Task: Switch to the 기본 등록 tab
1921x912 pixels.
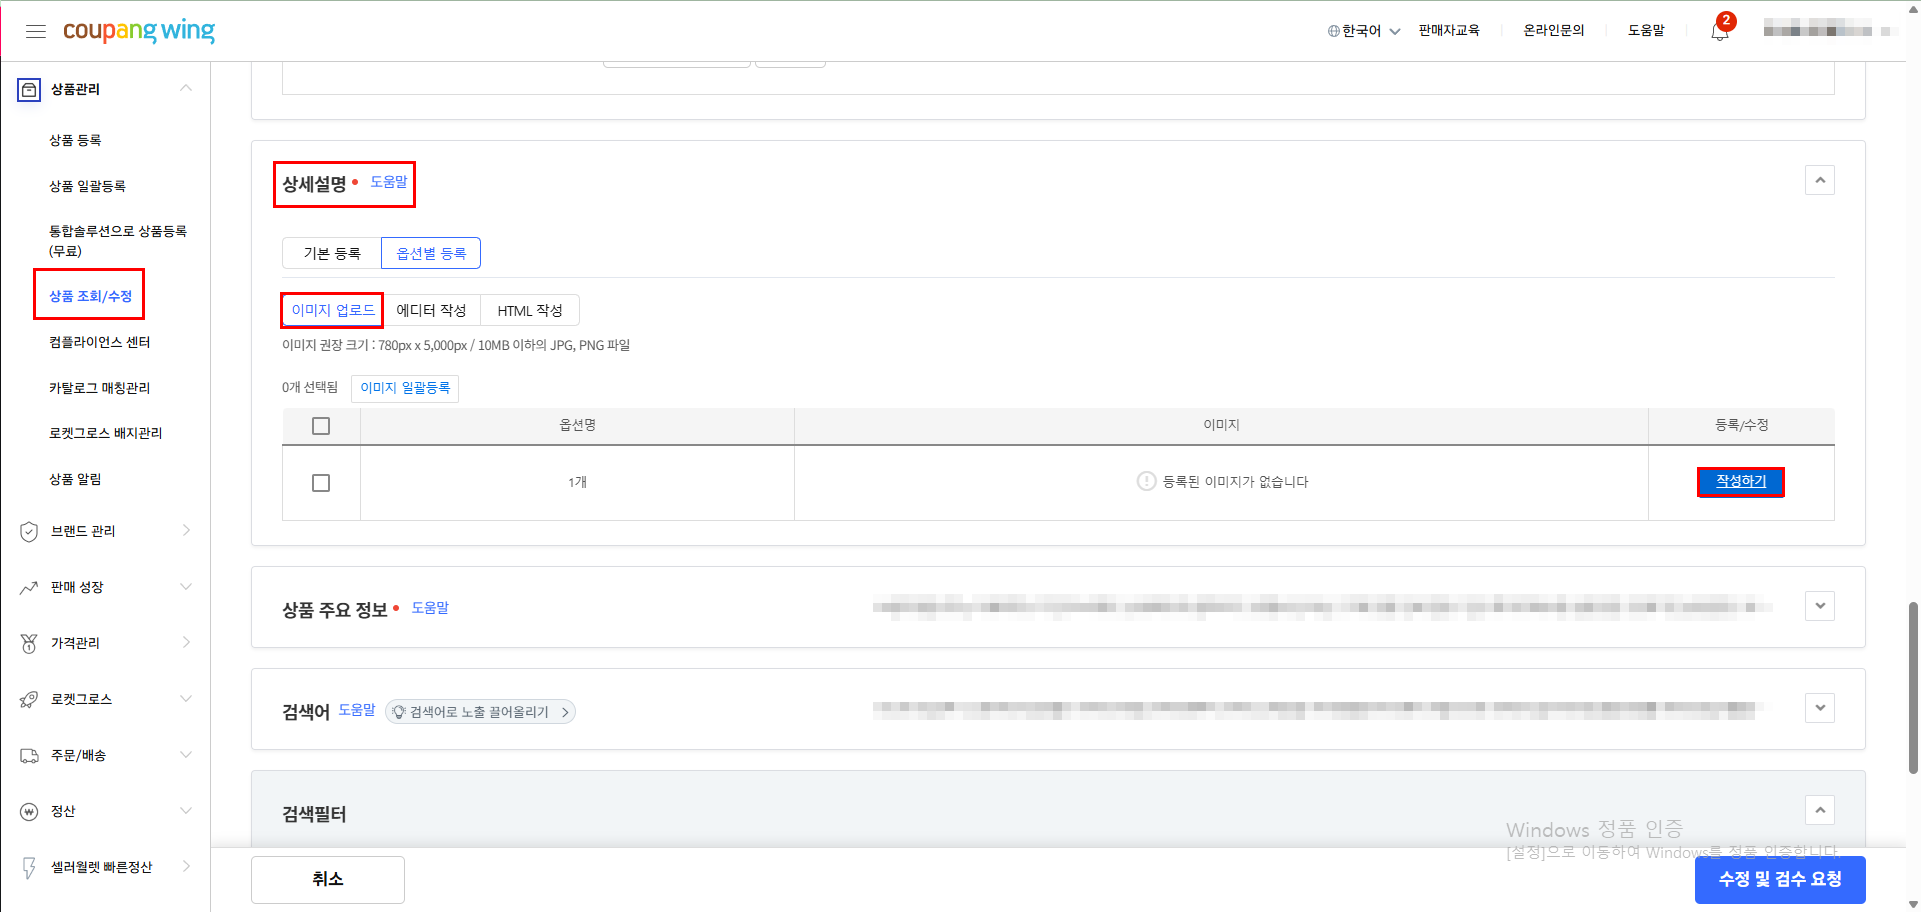Action: click(x=332, y=254)
